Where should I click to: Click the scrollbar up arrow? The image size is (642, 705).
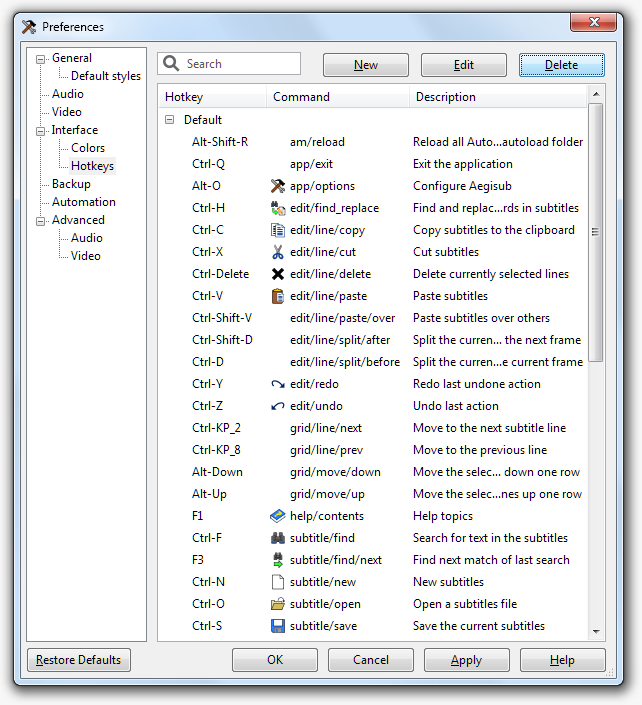596,94
